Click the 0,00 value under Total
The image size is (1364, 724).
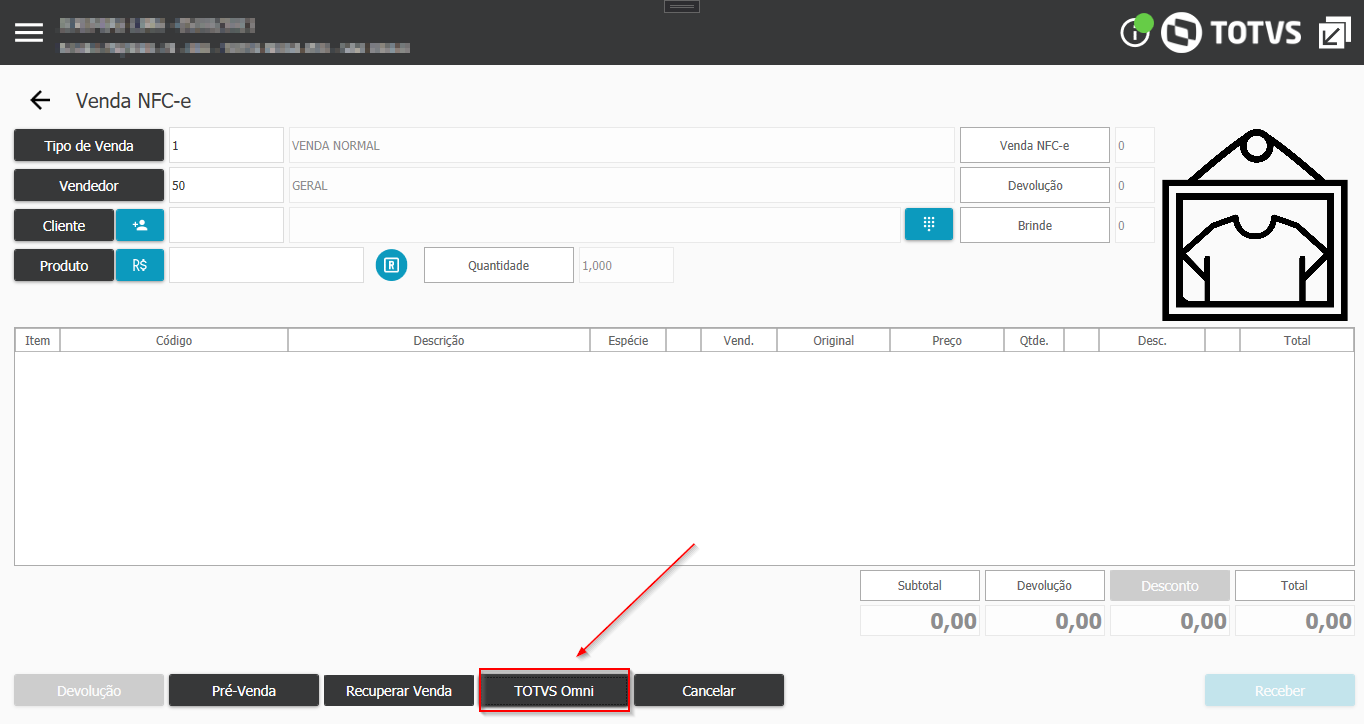click(x=1295, y=620)
